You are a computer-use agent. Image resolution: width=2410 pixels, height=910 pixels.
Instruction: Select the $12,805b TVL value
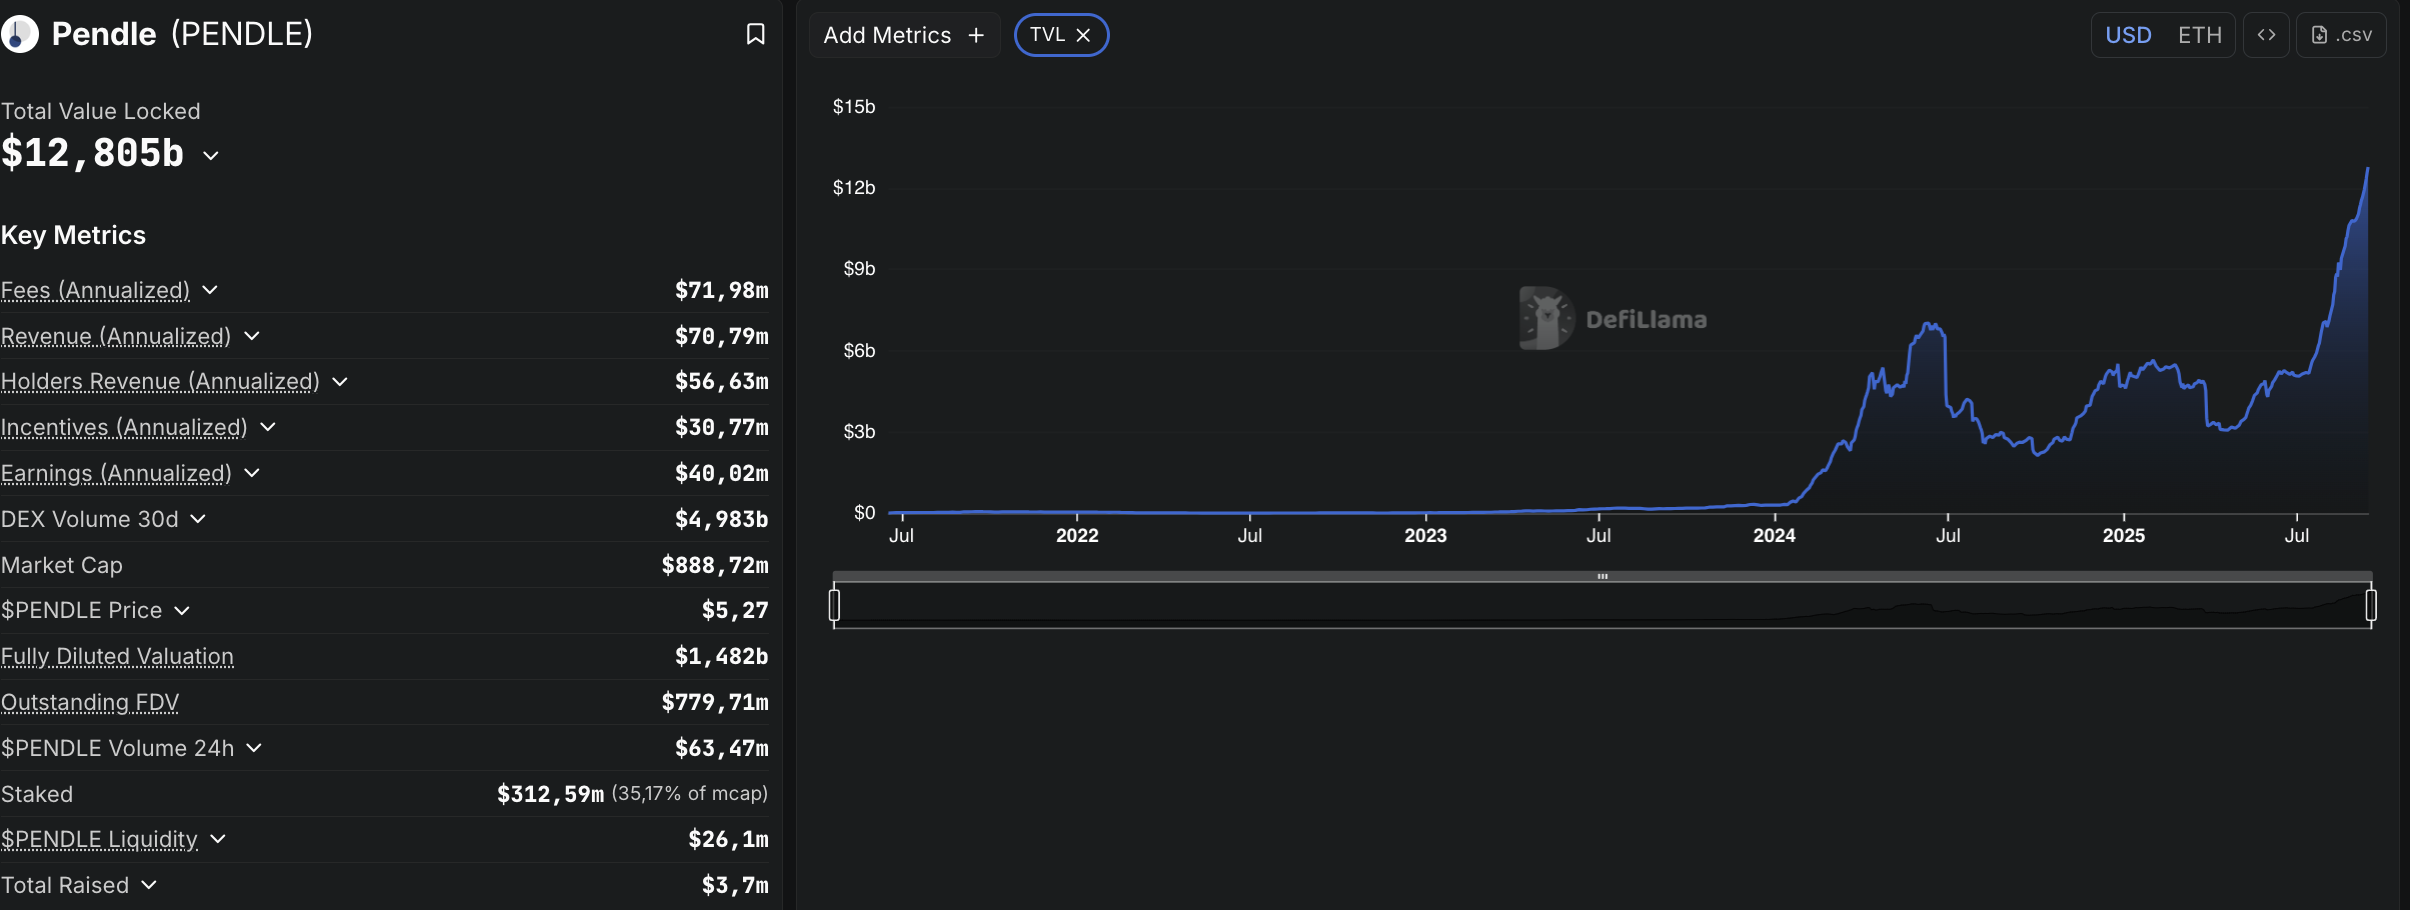click(x=92, y=153)
